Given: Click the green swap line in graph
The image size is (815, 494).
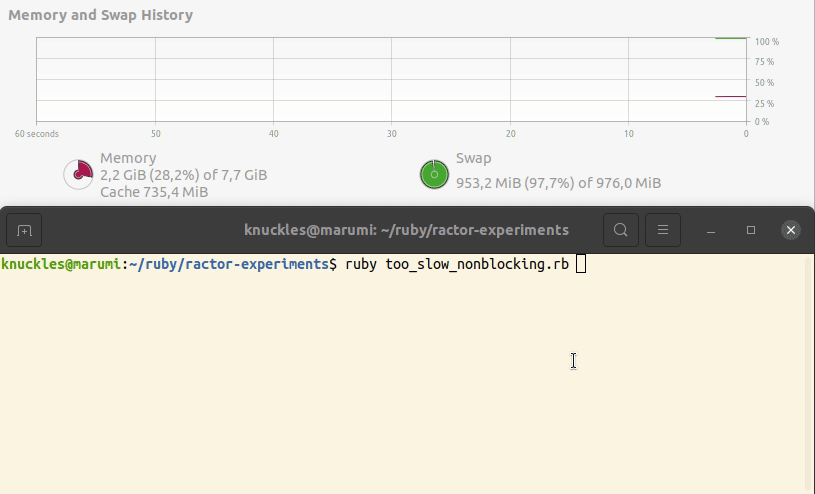Looking at the screenshot, I should (731, 38).
